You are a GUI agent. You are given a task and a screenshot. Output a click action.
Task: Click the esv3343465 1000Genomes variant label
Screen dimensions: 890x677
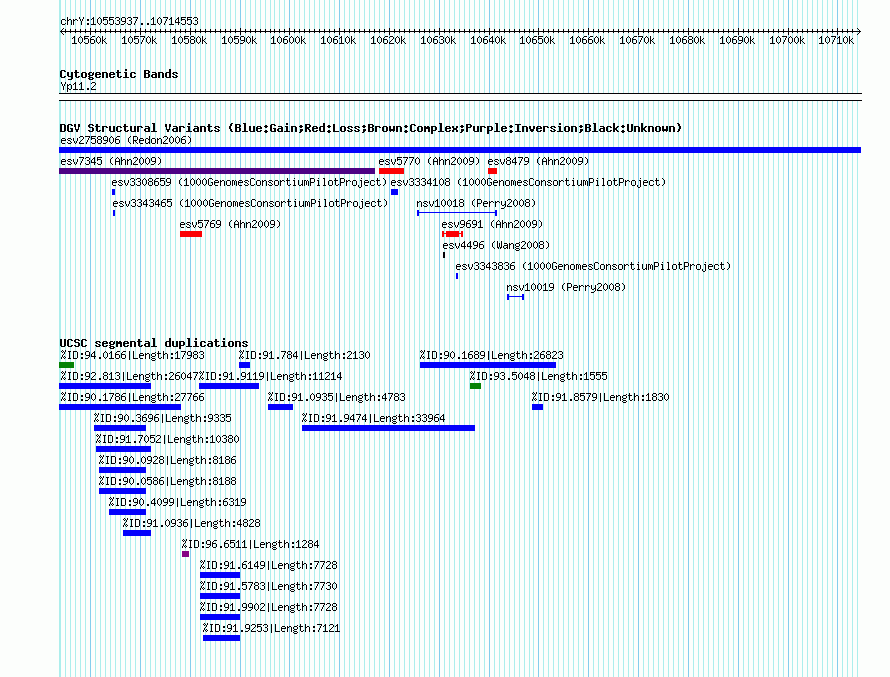coord(250,203)
